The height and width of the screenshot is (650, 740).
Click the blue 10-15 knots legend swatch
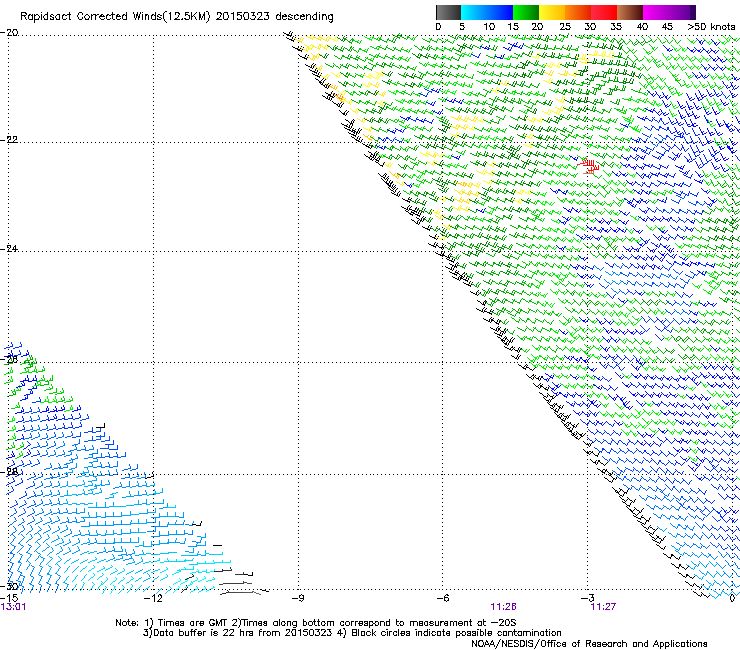[500, 12]
